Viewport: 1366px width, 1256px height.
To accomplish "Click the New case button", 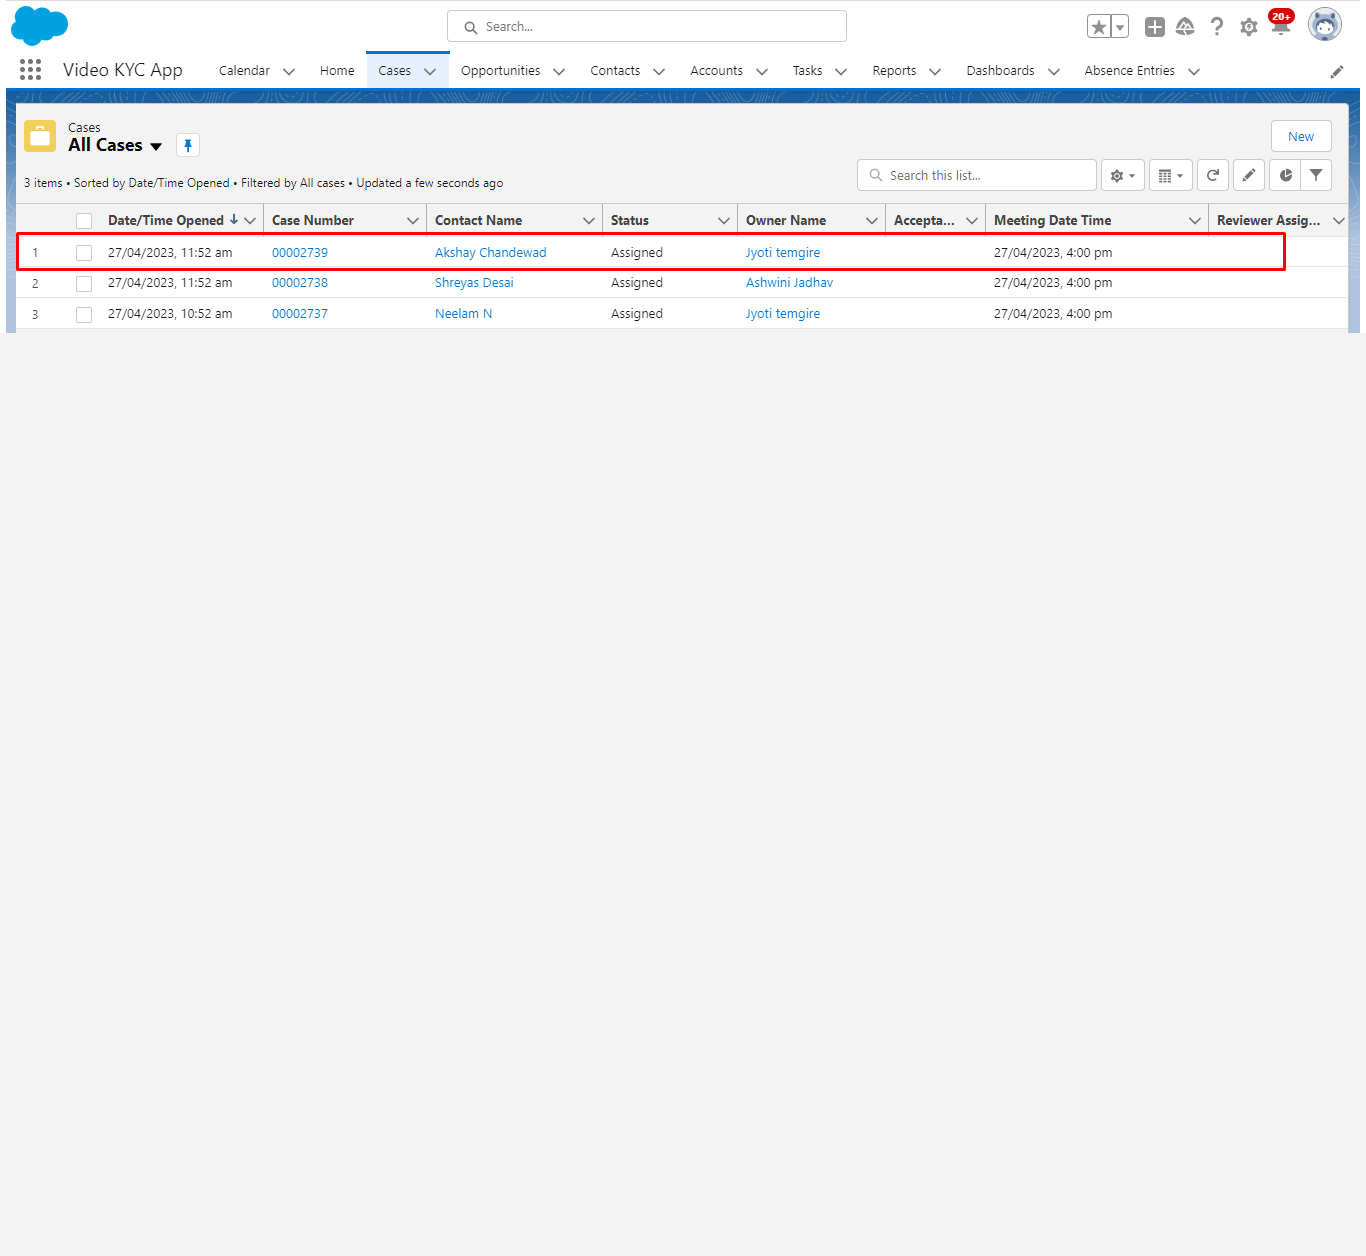I will [x=1301, y=136].
